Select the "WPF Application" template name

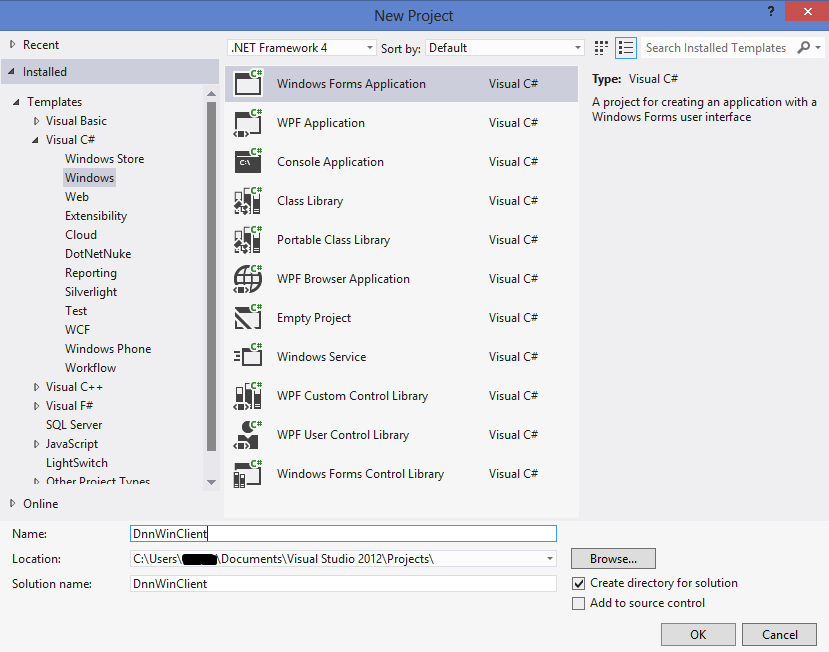pos(321,123)
